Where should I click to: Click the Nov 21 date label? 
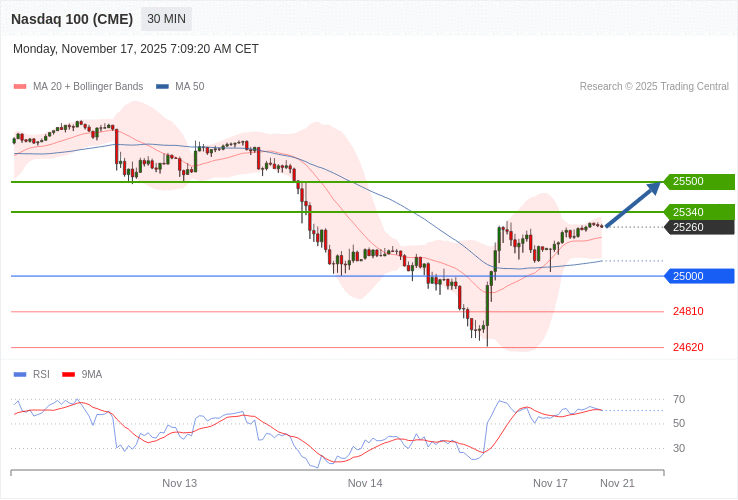617,483
